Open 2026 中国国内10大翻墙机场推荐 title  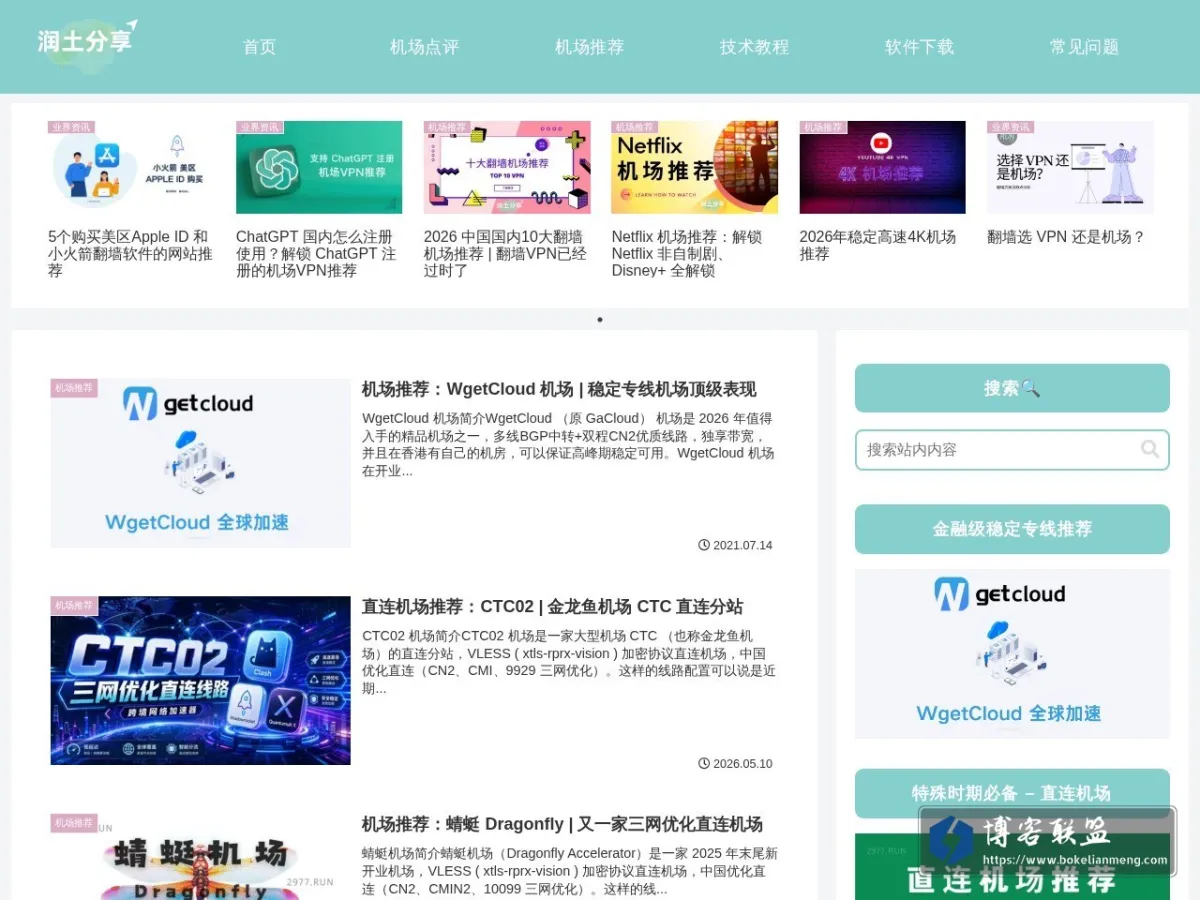pos(505,254)
